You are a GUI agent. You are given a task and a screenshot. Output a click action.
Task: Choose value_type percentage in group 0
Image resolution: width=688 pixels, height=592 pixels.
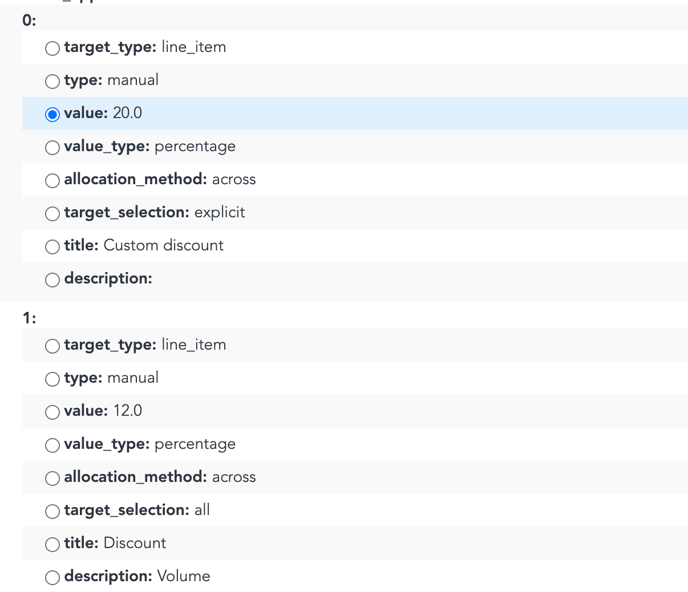coord(52,147)
